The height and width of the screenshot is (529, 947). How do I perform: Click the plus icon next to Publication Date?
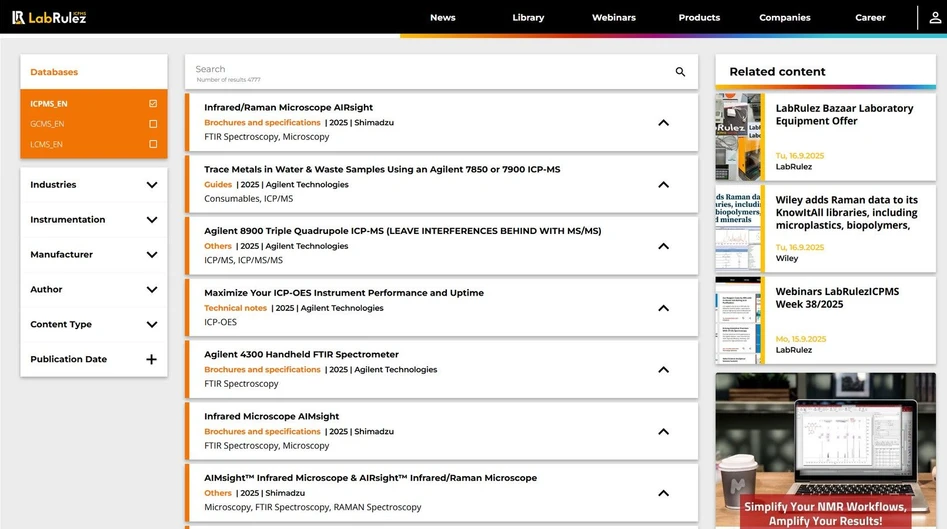click(x=152, y=360)
